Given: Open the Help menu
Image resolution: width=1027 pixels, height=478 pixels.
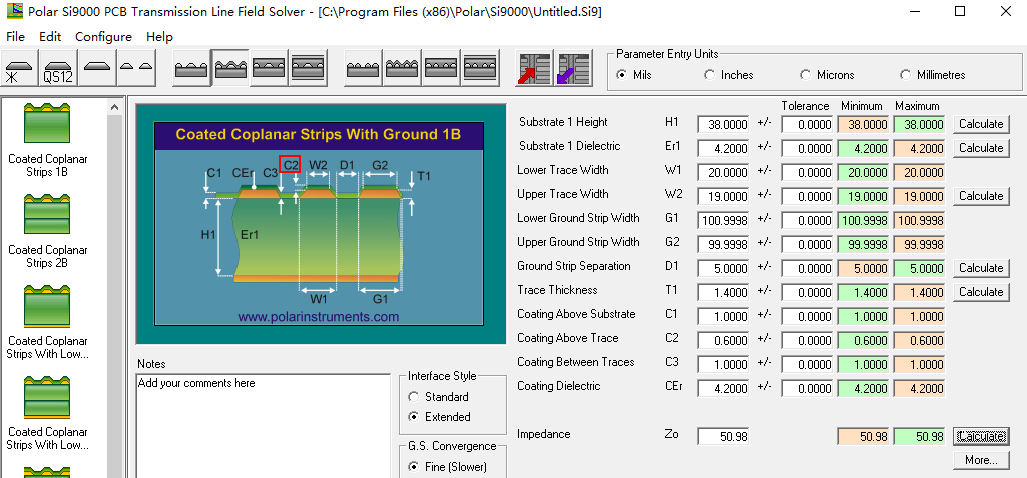Looking at the screenshot, I should [x=159, y=37].
